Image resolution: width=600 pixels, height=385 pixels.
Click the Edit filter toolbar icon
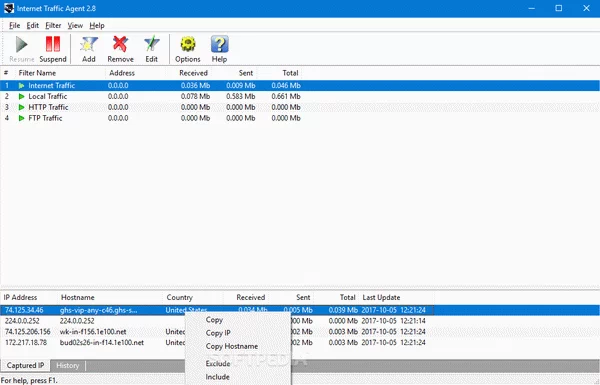[152, 49]
